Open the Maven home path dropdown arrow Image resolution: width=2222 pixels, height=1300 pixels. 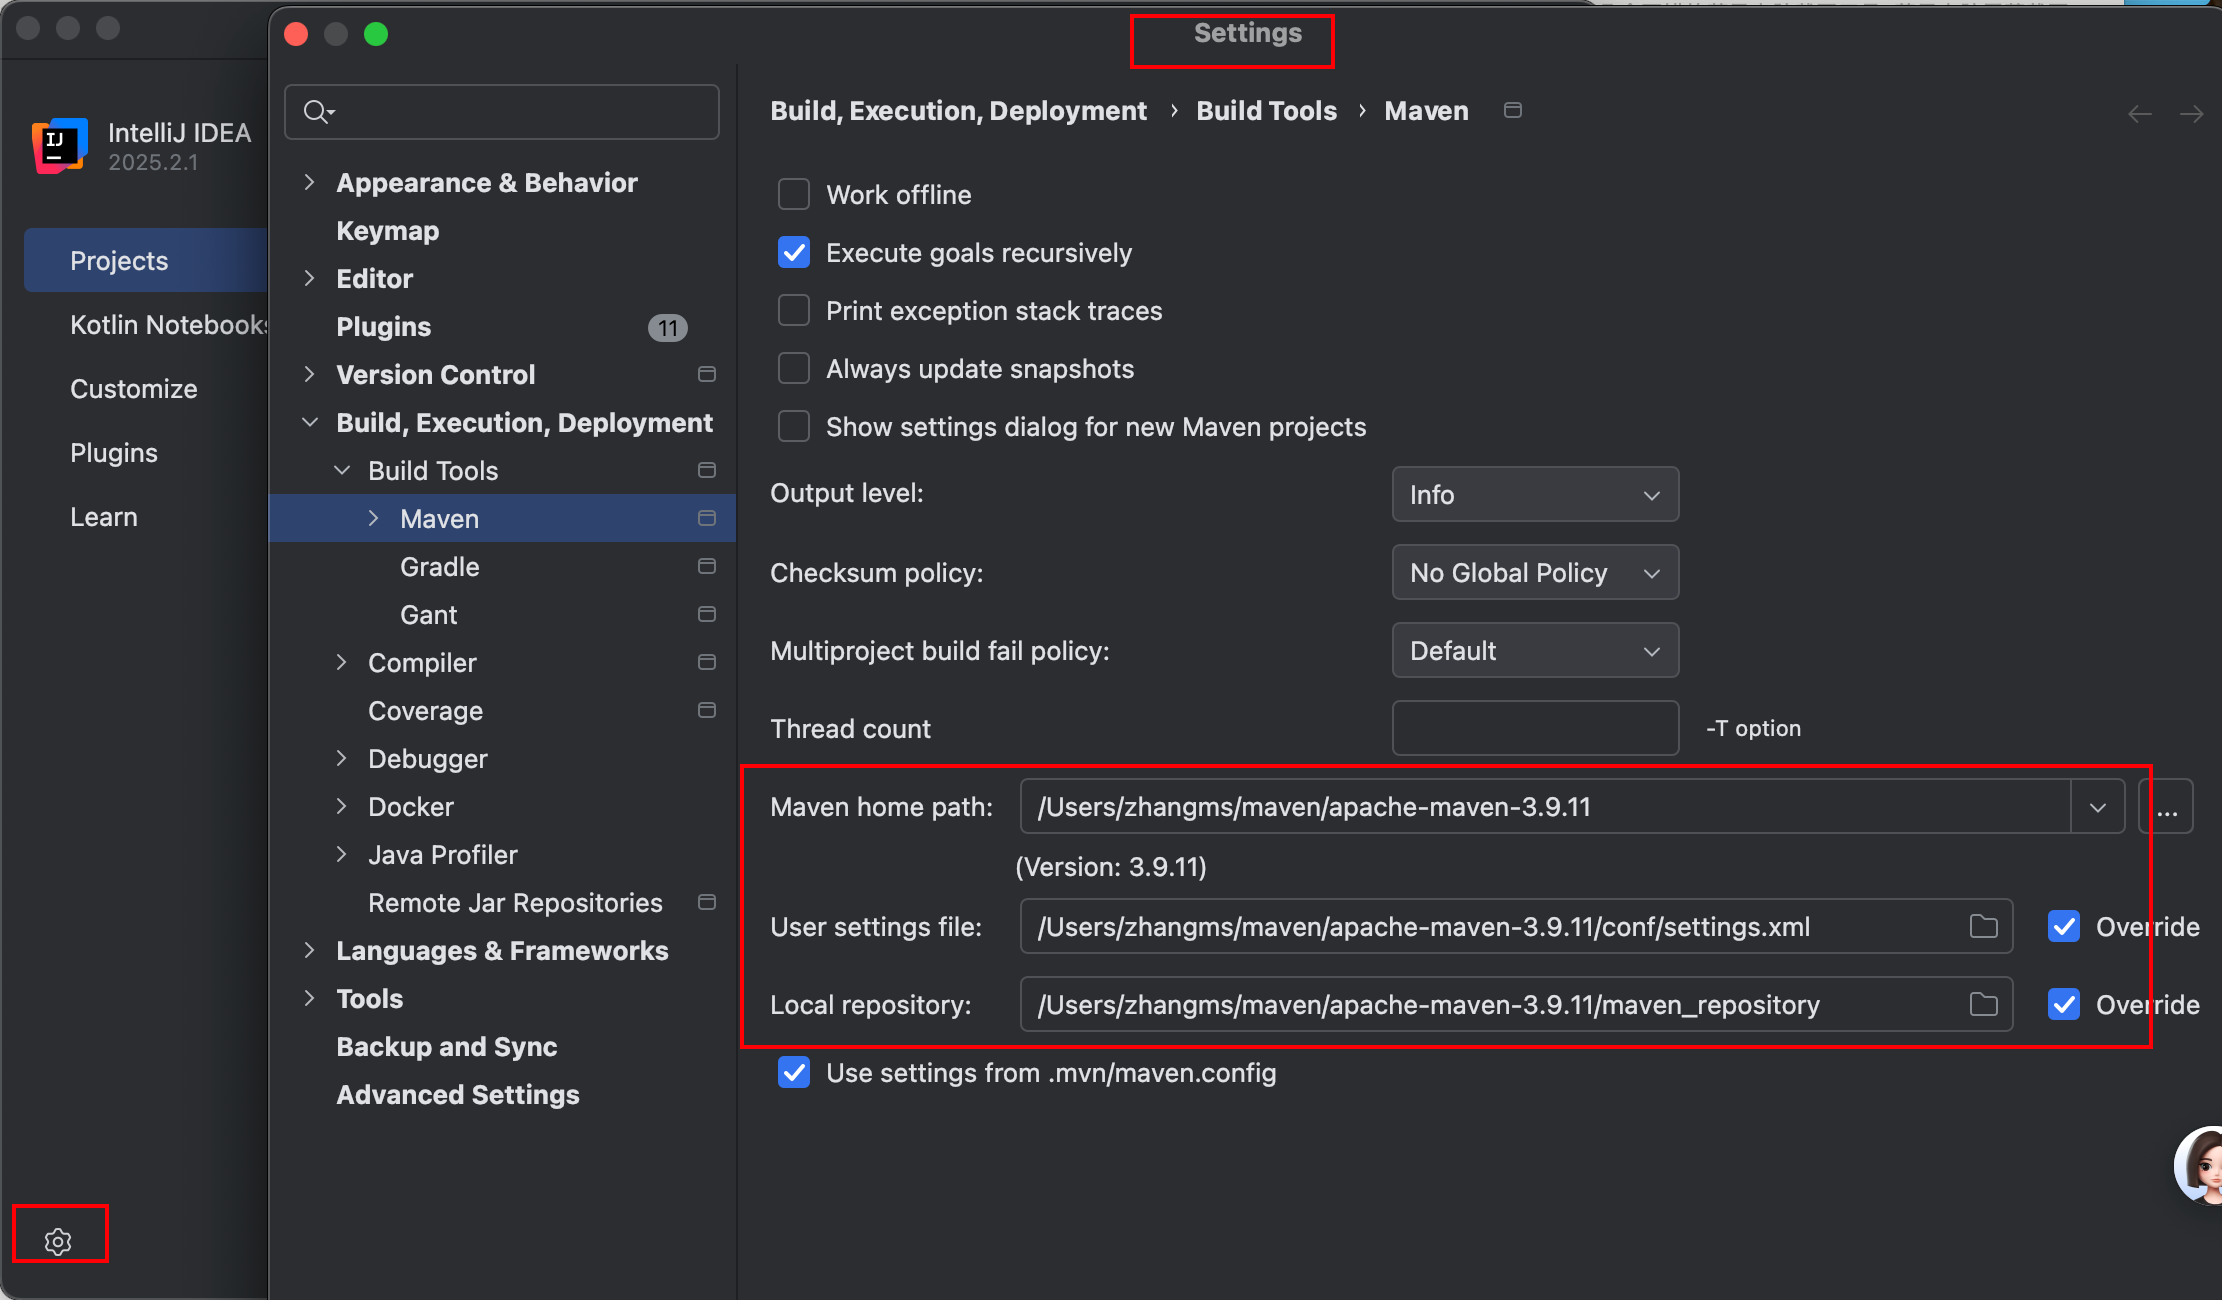point(2097,807)
